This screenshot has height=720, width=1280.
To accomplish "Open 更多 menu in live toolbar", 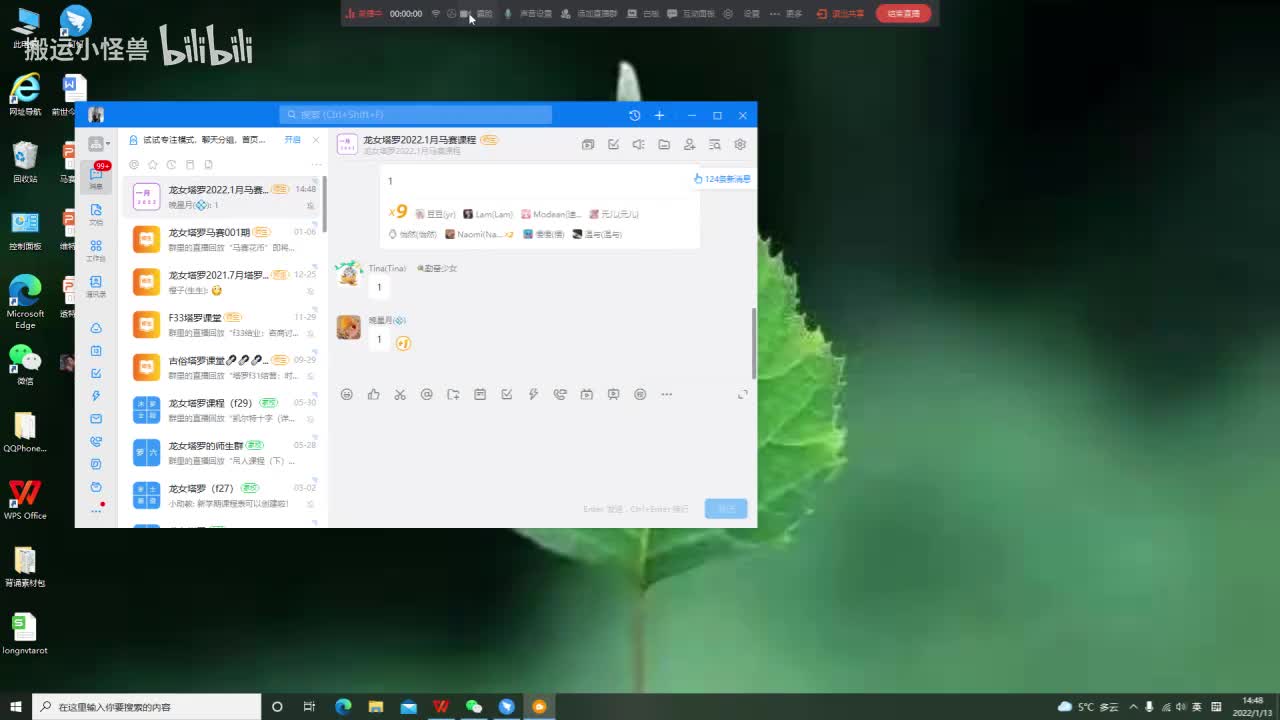I will [x=787, y=13].
